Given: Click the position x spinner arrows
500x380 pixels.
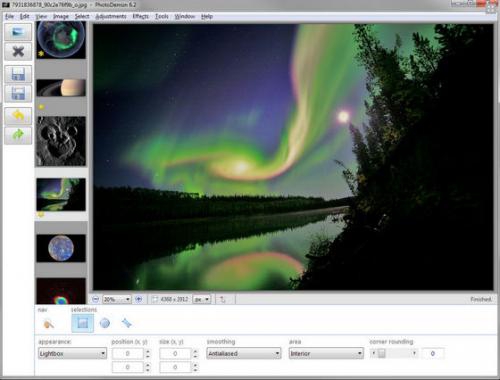Looking at the screenshot, I should click(148, 353).
